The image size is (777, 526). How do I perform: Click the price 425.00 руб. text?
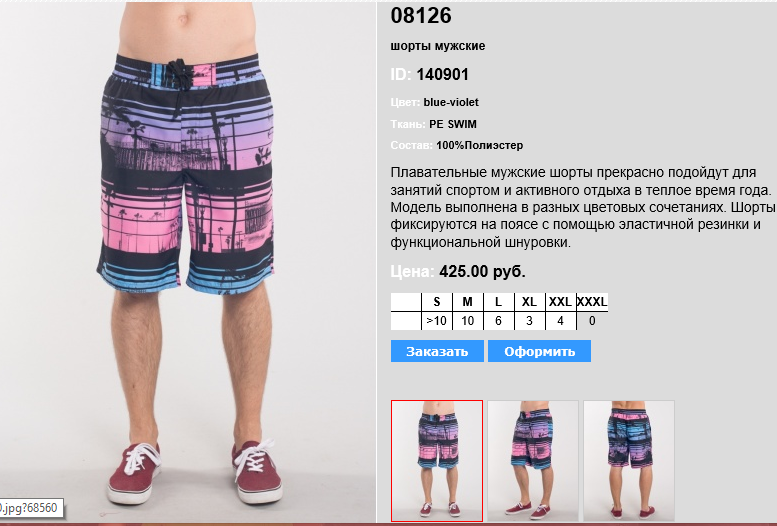point(482,271)
